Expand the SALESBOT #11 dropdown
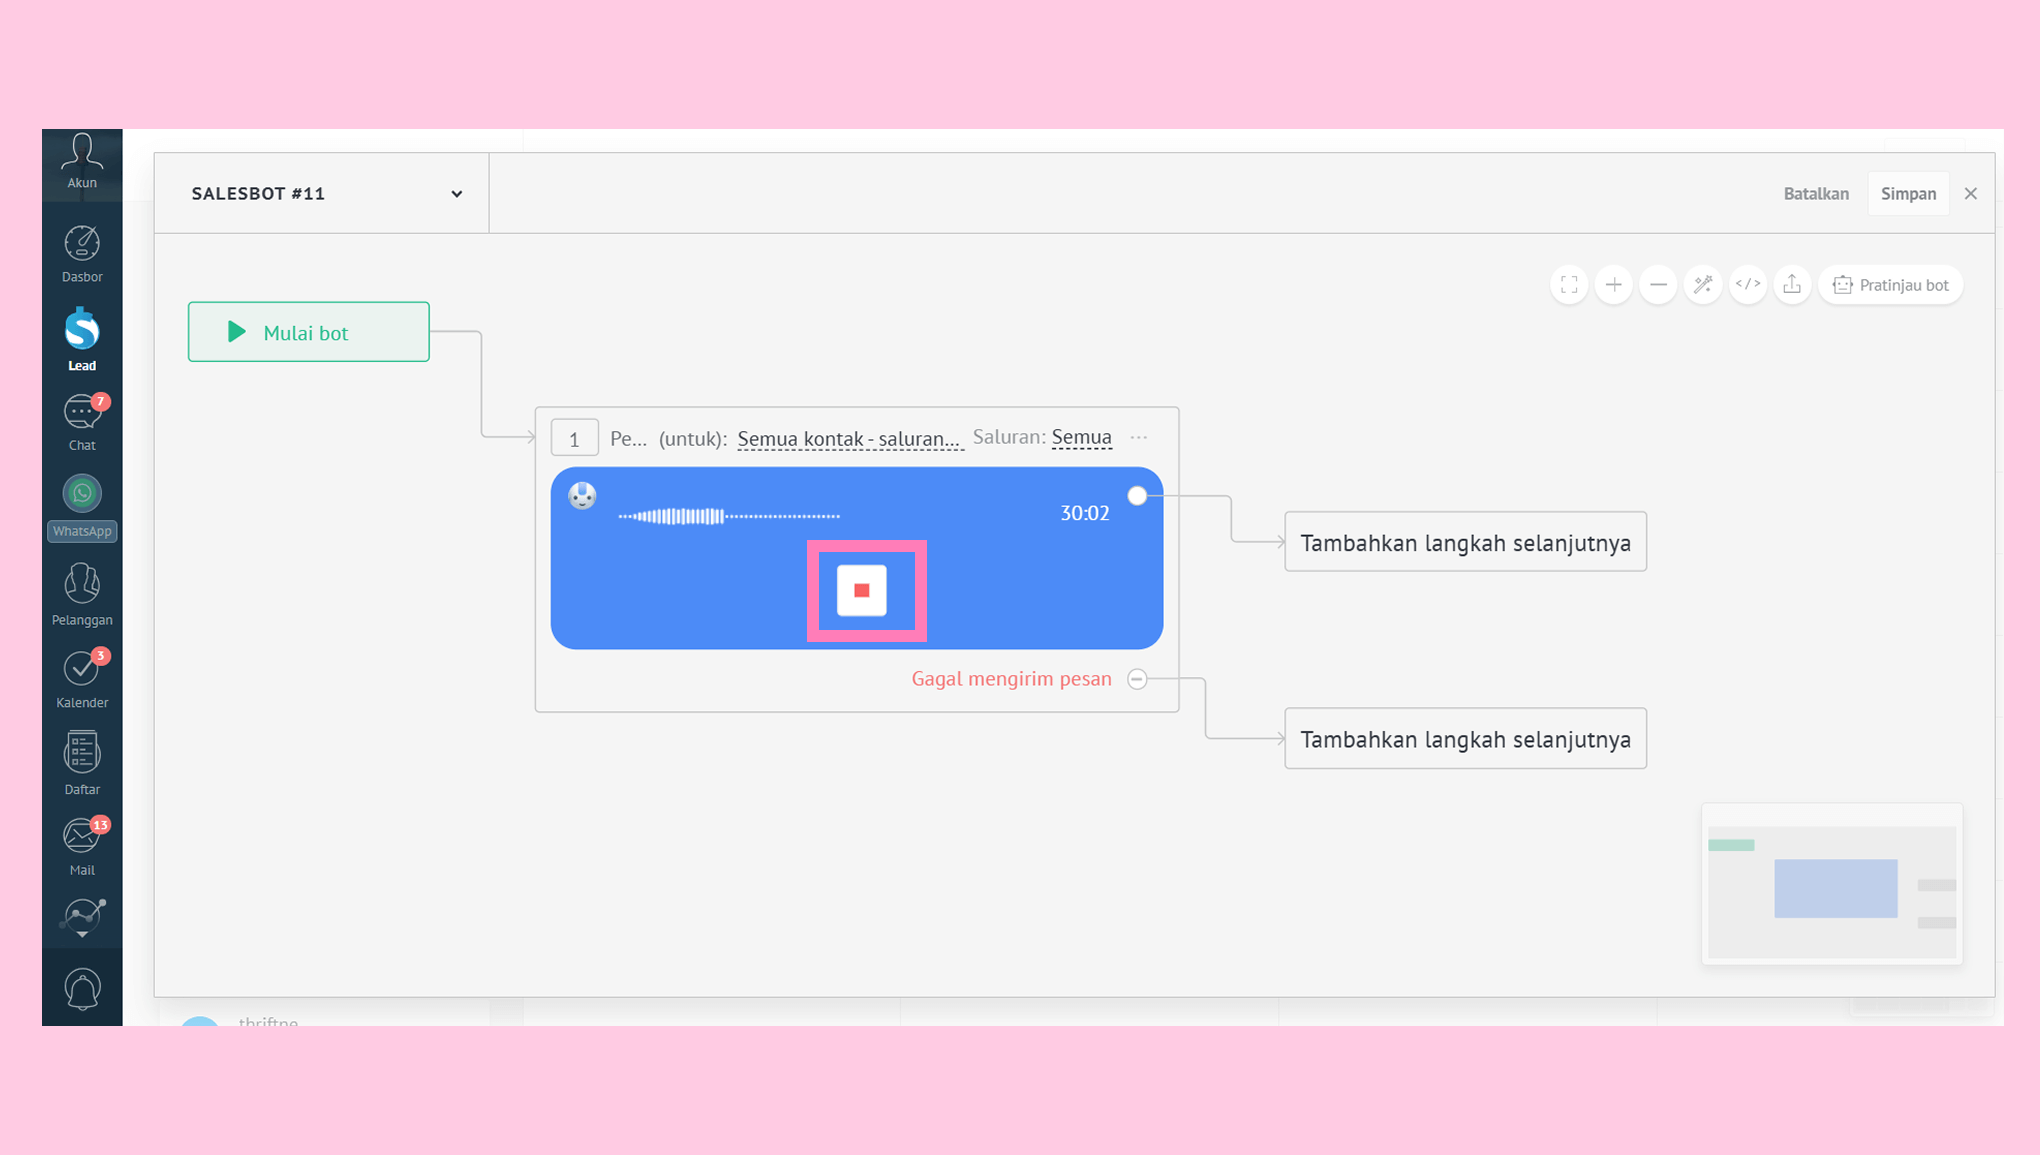This screenshot has height=1155, width=2040. click(x=456, y=194)
